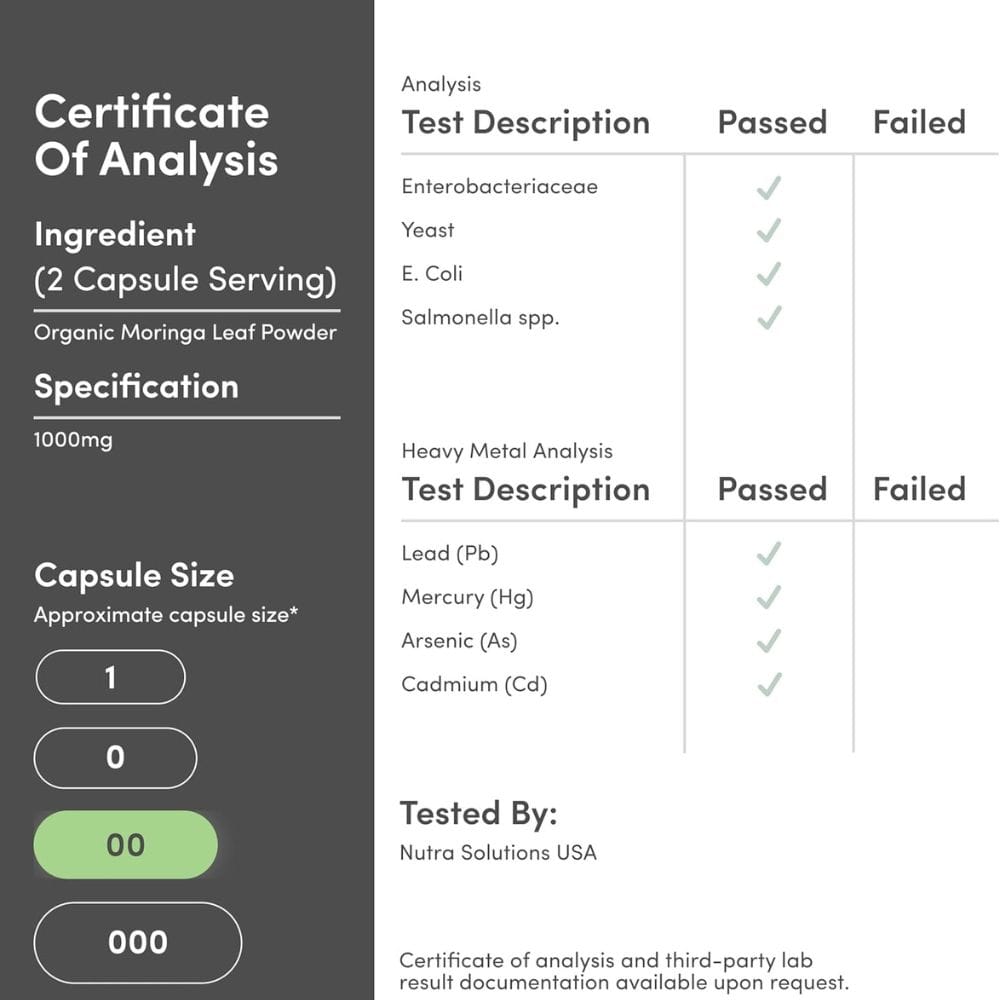Click the Mercury (Hg) passed checkmark
Viewport: 1000px width, 1000px height.
tap(768, 598)
